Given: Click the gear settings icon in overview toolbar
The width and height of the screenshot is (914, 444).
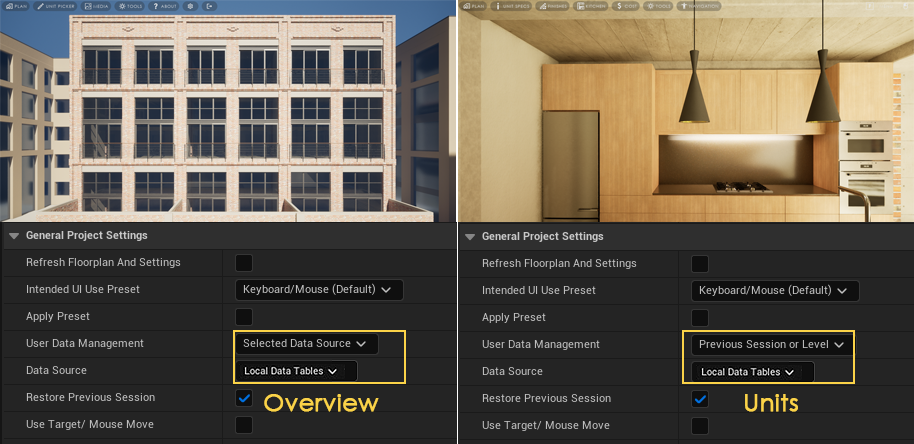Looking at the screenshot, I should [190, 6].
